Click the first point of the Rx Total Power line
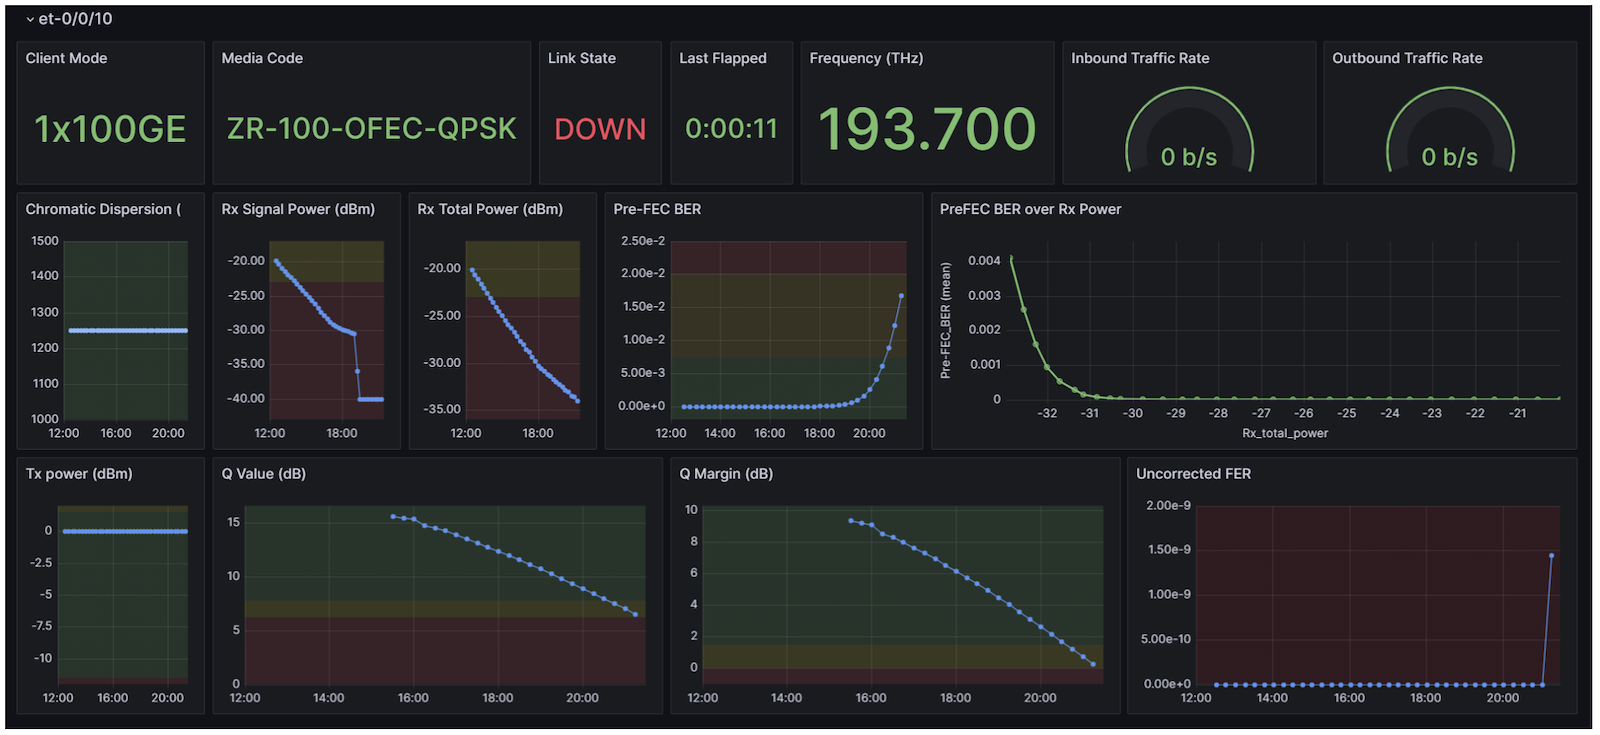Image resolution: width=1600 pixels, height=735 pixels. click(x=472, y=270)
